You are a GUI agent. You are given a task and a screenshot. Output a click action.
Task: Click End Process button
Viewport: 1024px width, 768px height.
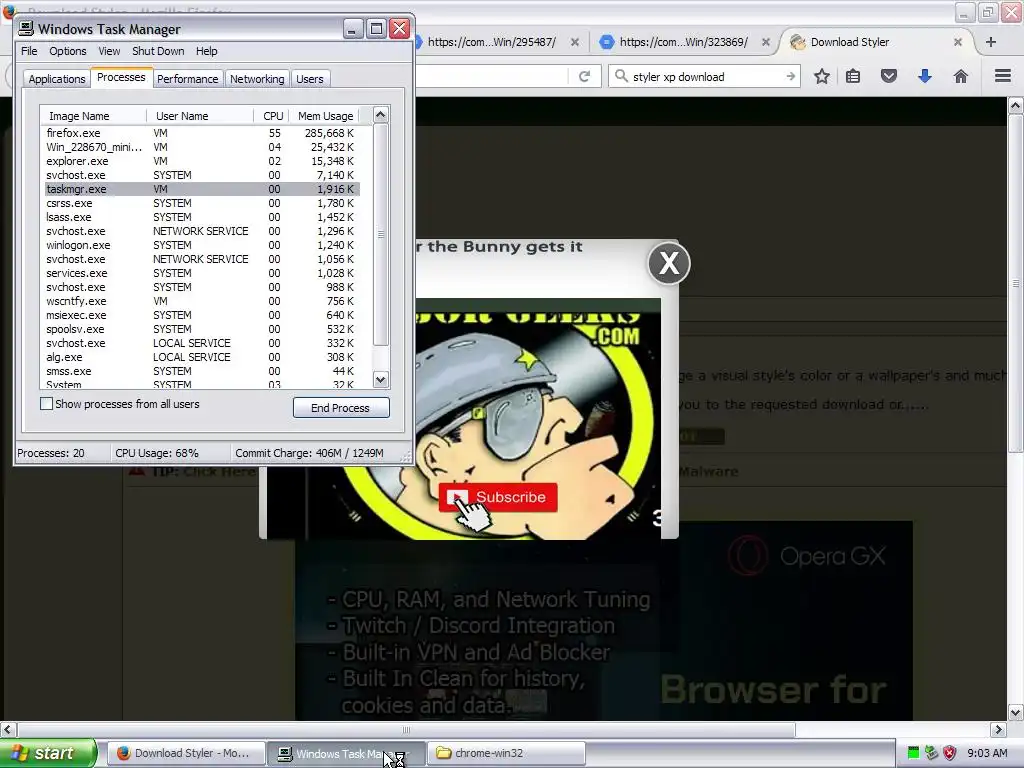click(341, 408)
